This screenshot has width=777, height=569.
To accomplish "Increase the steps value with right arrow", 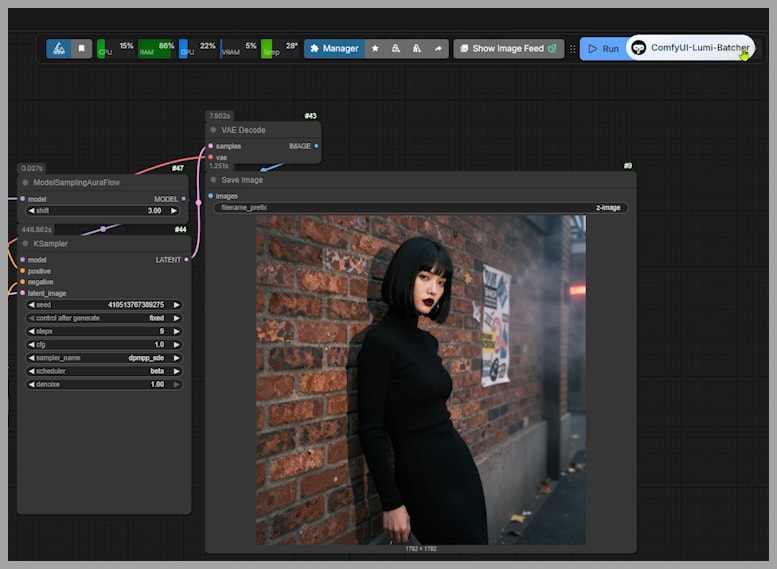I will click(177, 331).
